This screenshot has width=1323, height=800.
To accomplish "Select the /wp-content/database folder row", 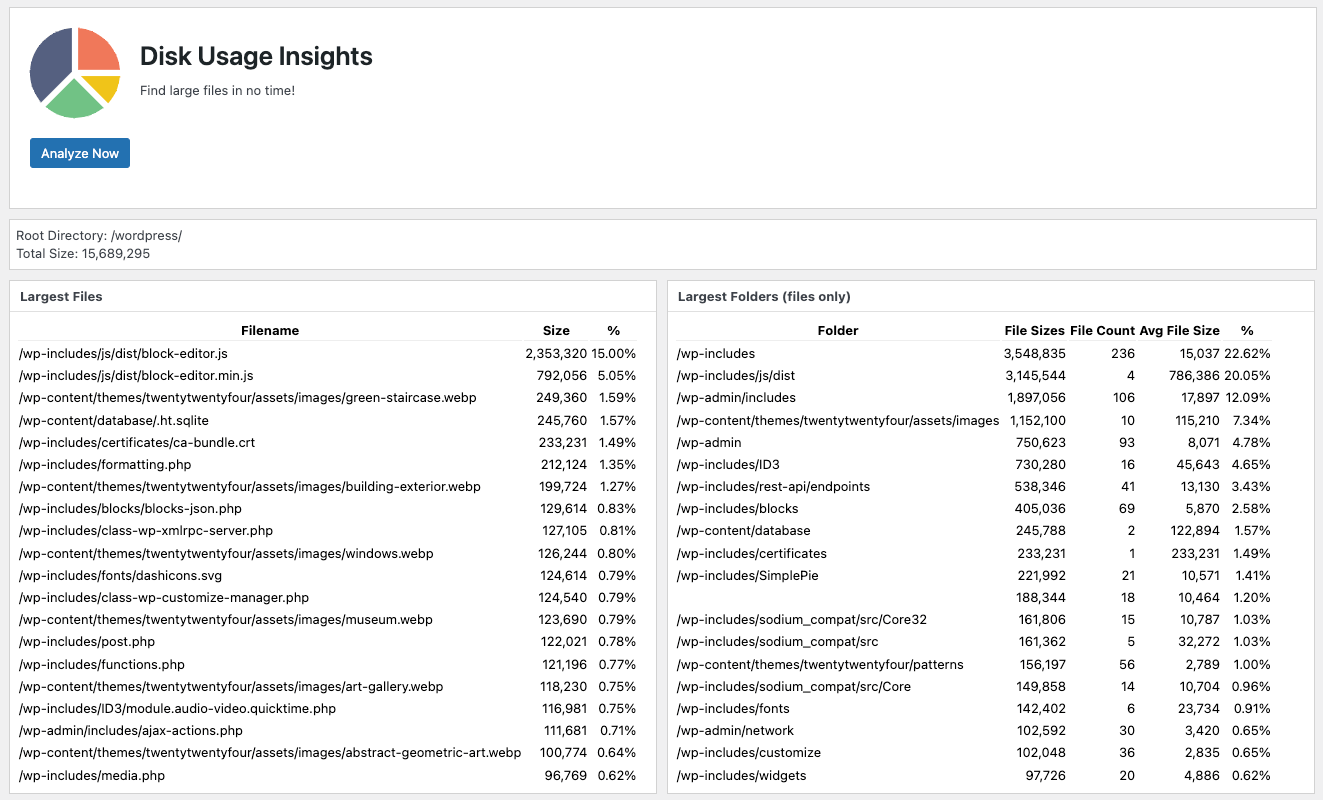I will (x=974, y=530).
